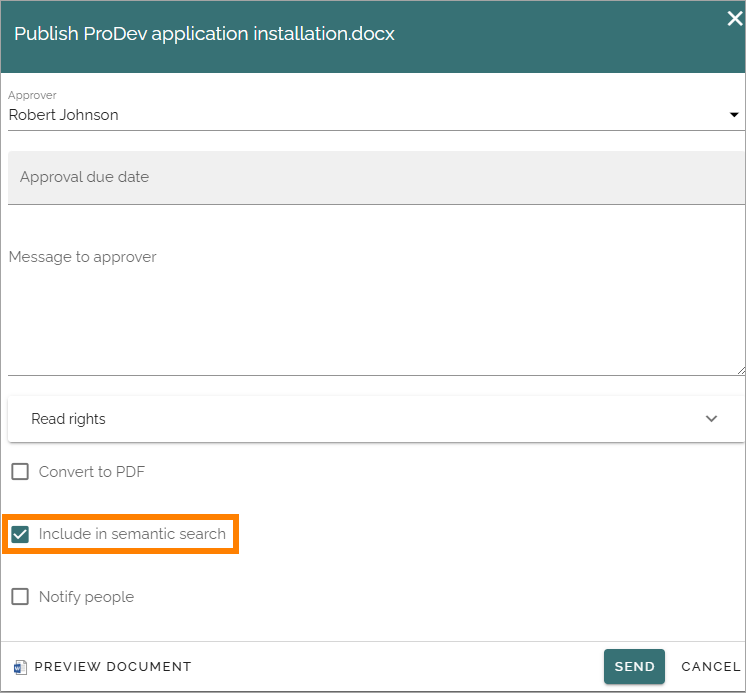Screen dimensions: 746x693
Task: Click the Approver field label
Action: 32,95
